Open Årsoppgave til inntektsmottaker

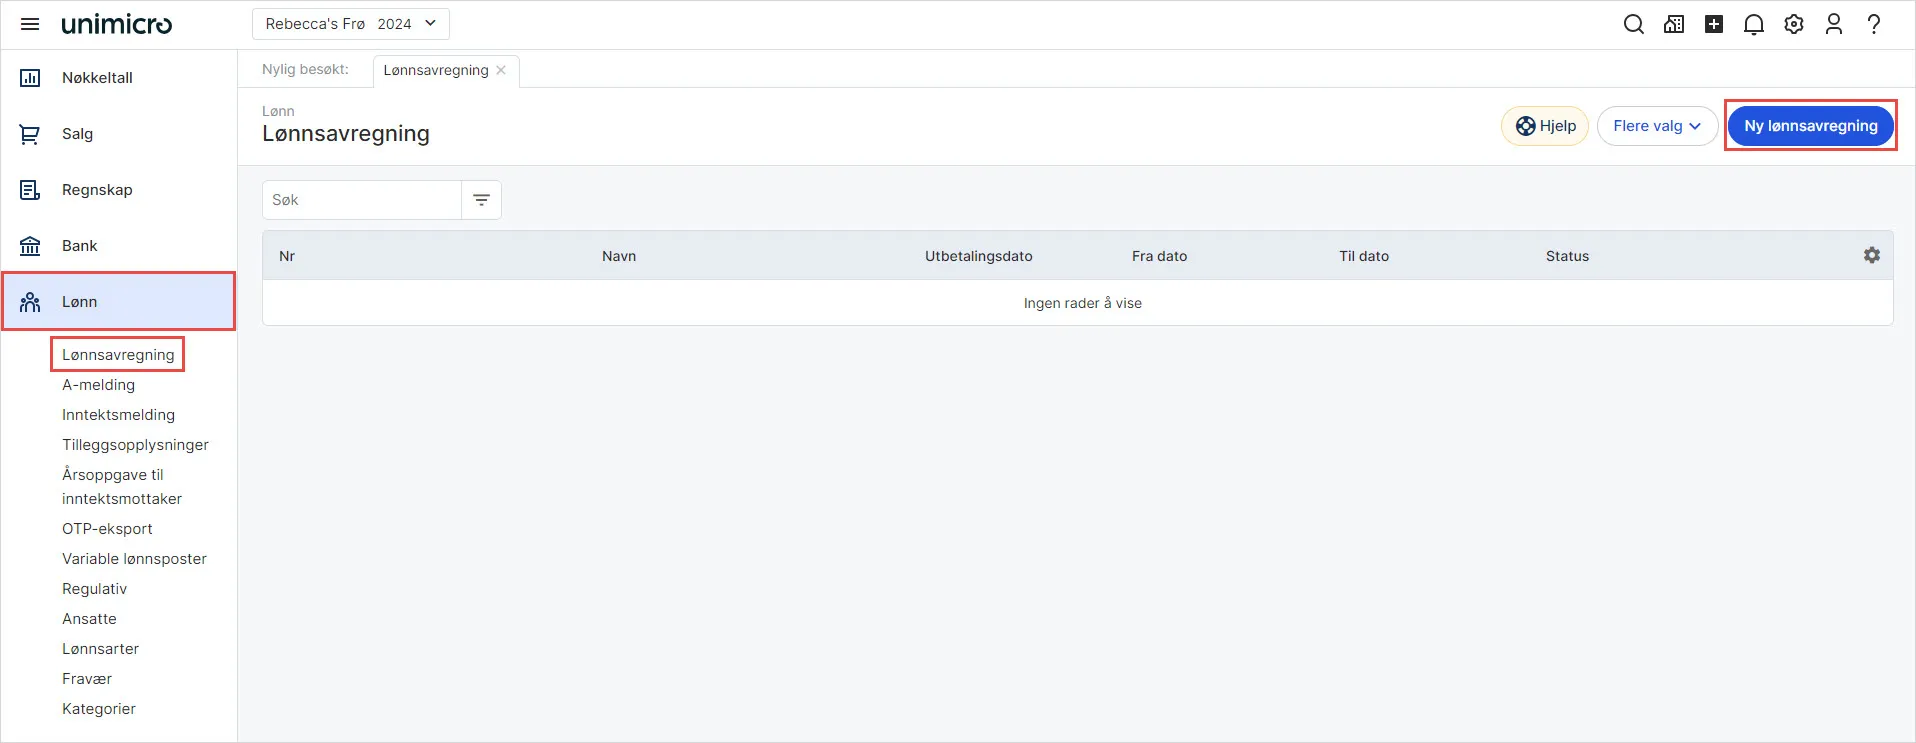click(122, 487)
